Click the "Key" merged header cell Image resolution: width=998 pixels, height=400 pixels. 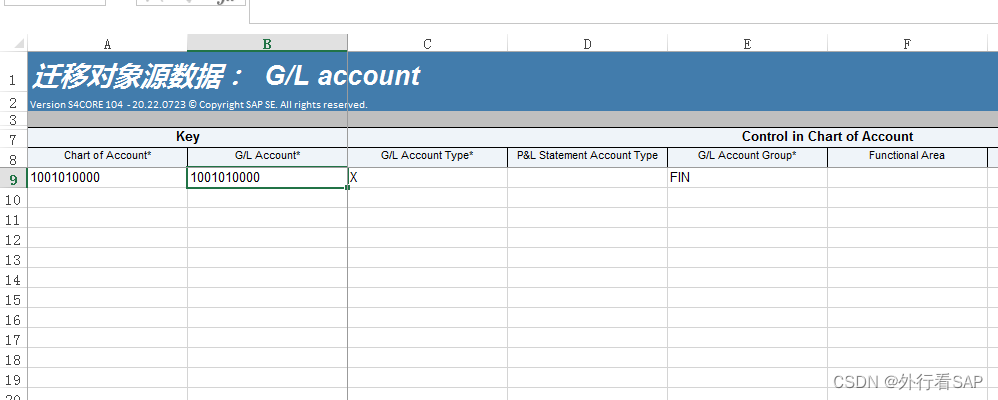pyautogui.click(x=187, y=137)
